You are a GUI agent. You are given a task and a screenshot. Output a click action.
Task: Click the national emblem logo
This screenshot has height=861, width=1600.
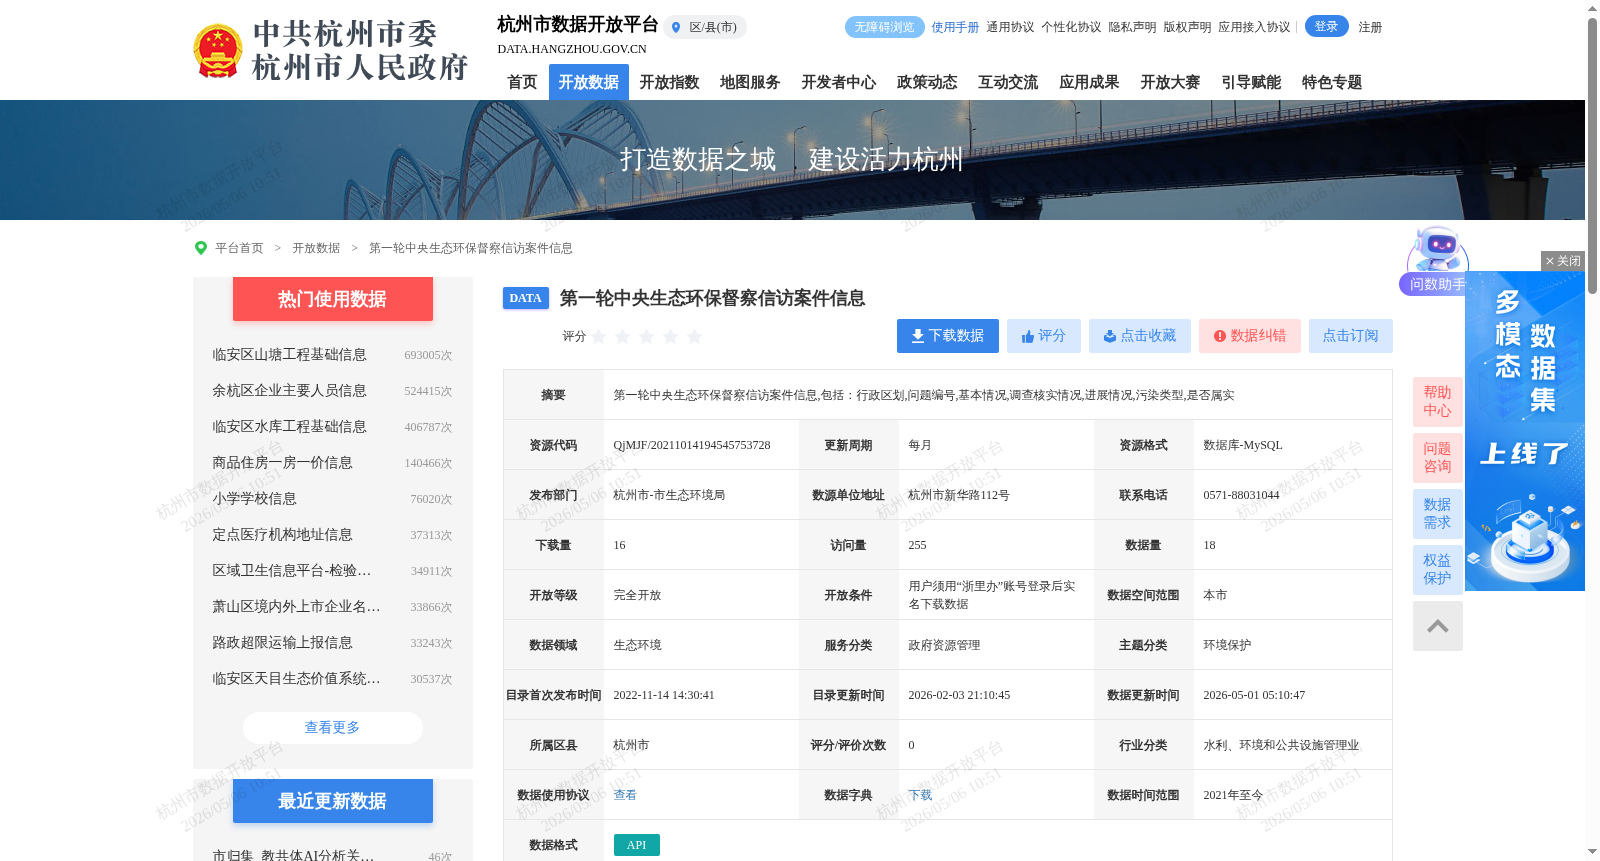pyautogui.click(x=218, y=51)
